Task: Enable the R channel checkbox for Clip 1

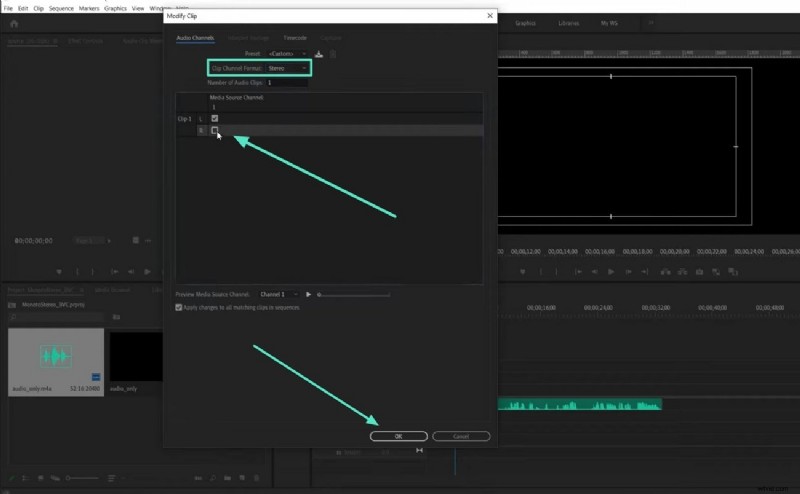Action: pos(214,130)
